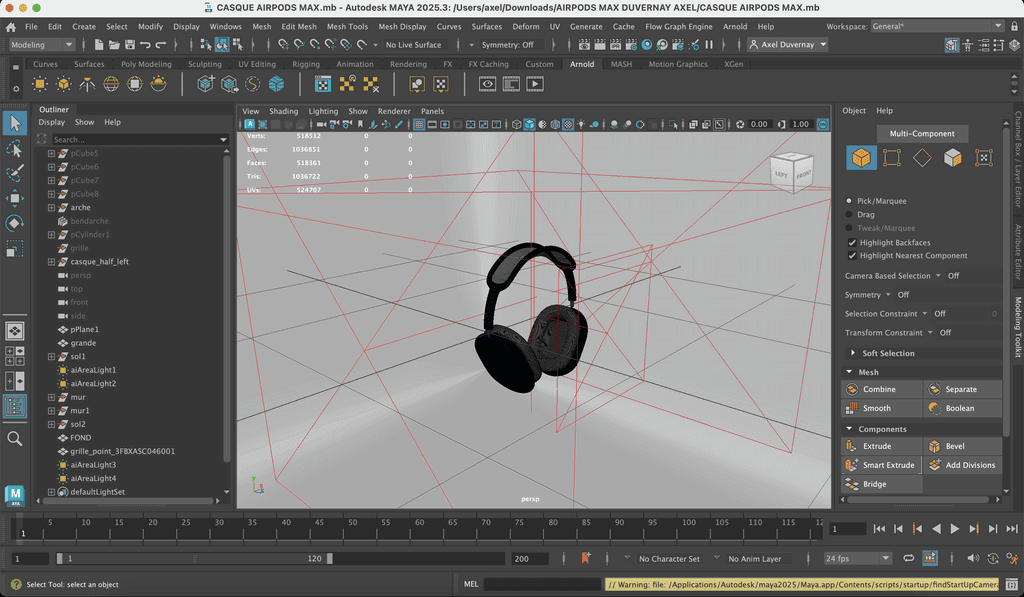Screen dimensions: 1024x597
Task: Select the Drag radio option
Action: 850,214
